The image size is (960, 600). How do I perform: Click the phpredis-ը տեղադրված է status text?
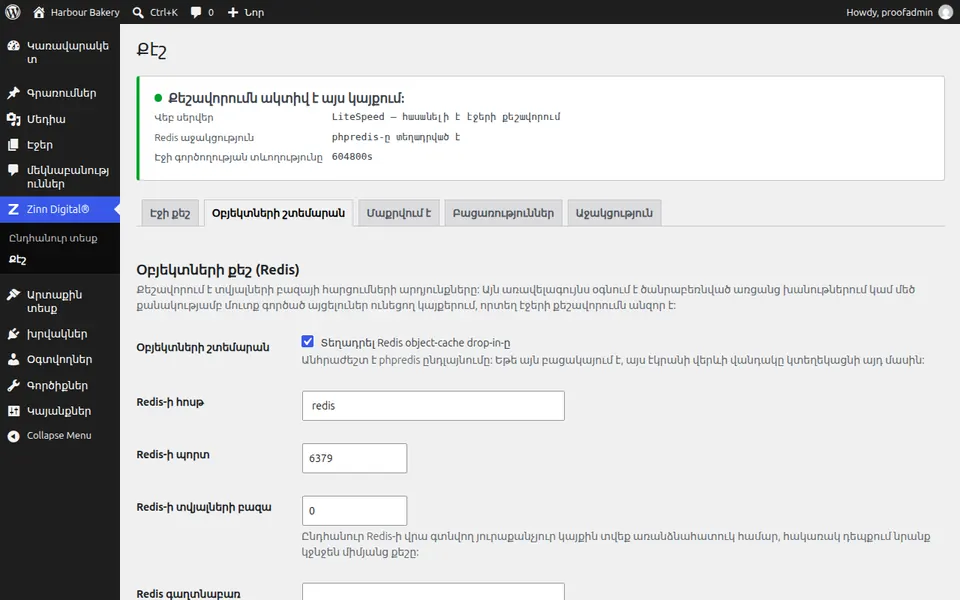click(x=396, y=137)
